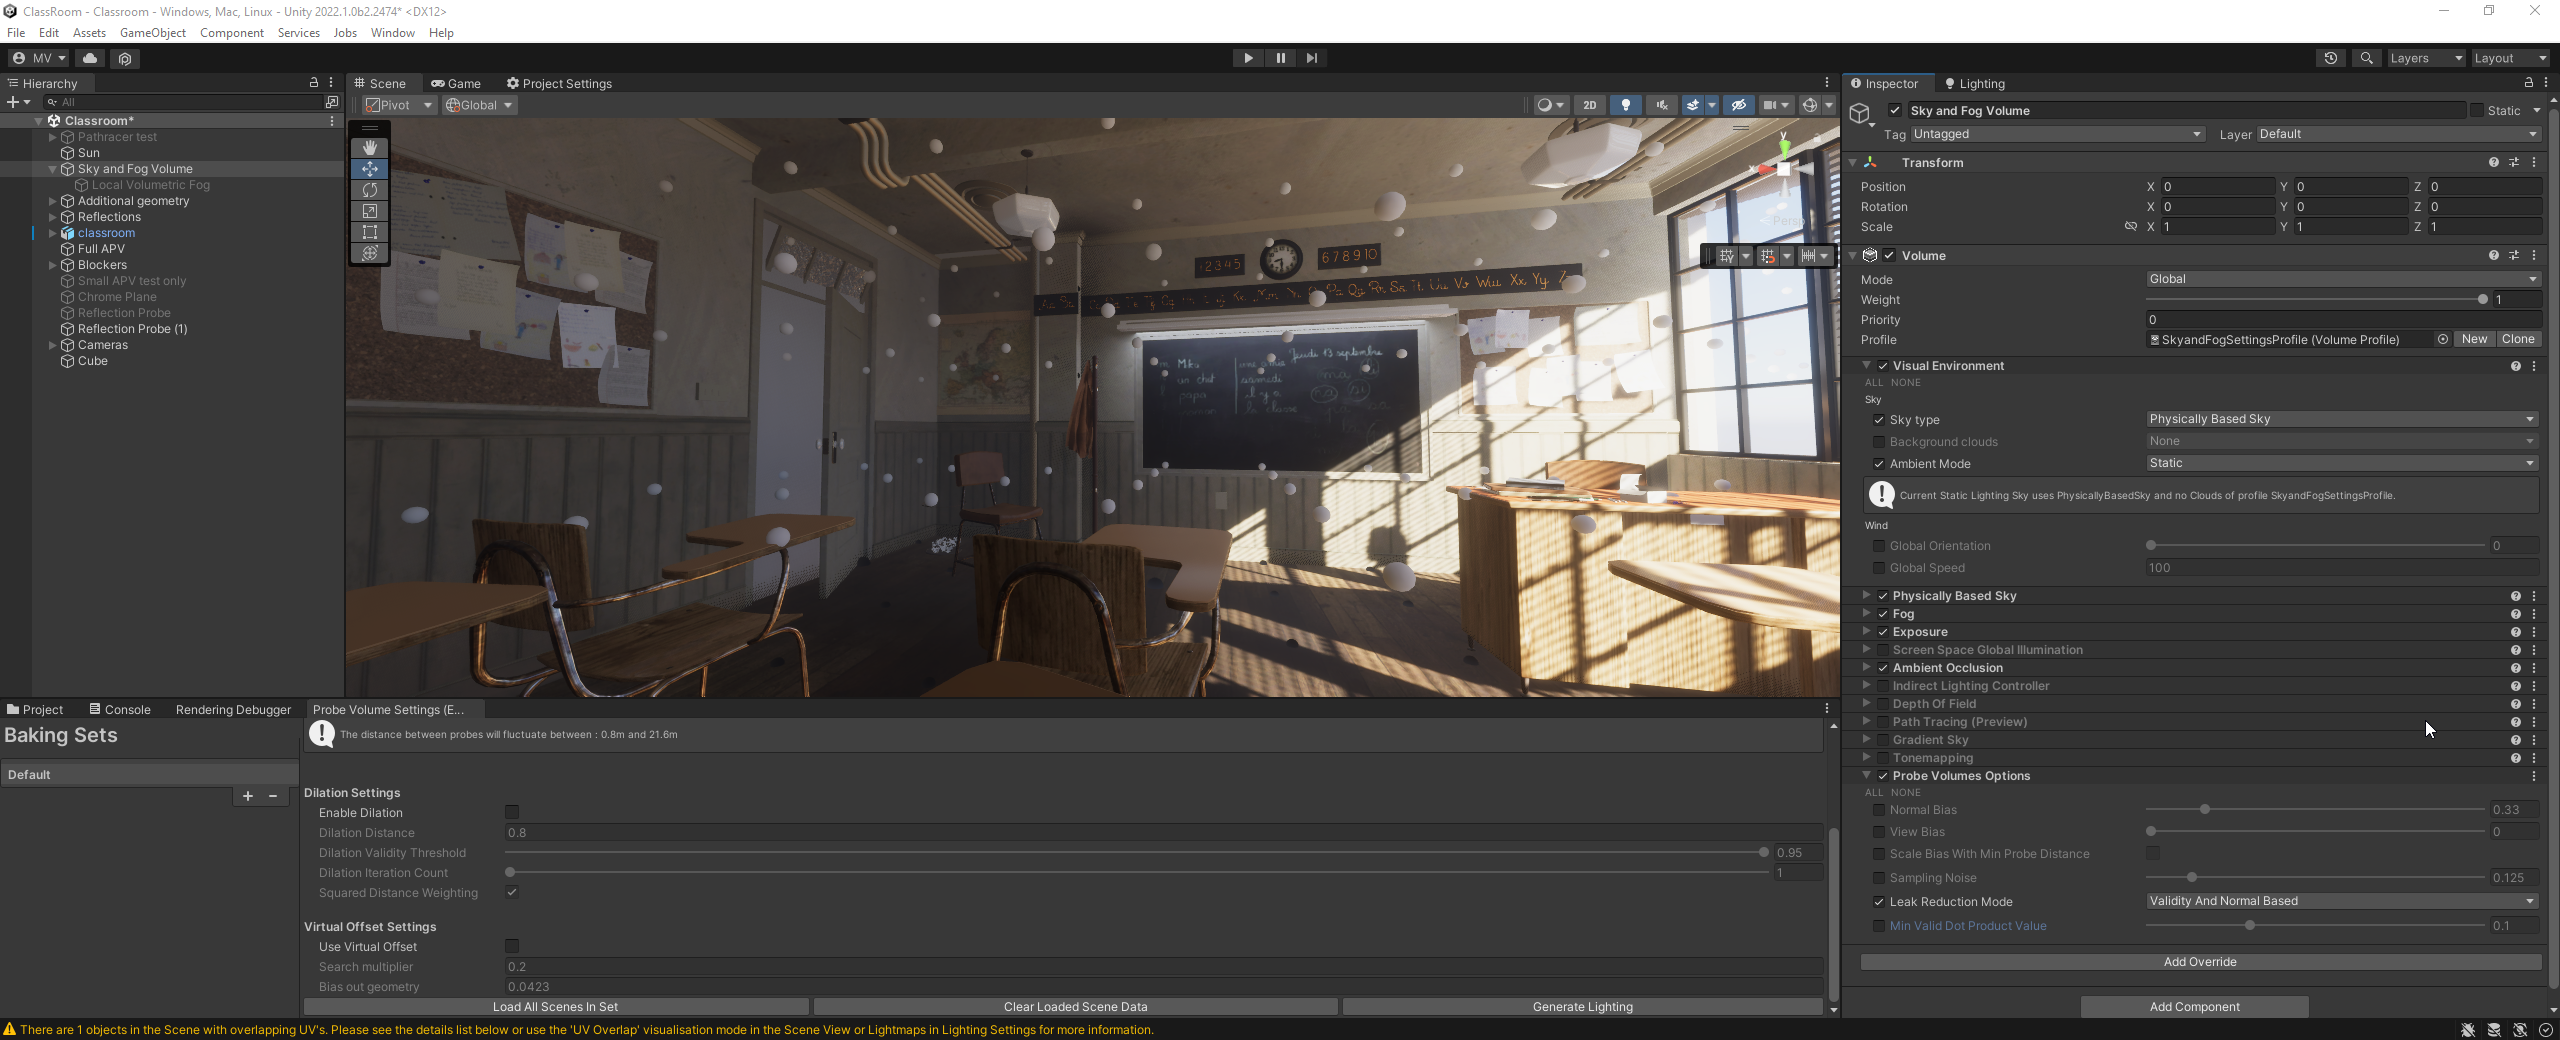Open the GameObject menu
The height and width of the screenshot is (1040, 2560).
click(x=153, y=33)
